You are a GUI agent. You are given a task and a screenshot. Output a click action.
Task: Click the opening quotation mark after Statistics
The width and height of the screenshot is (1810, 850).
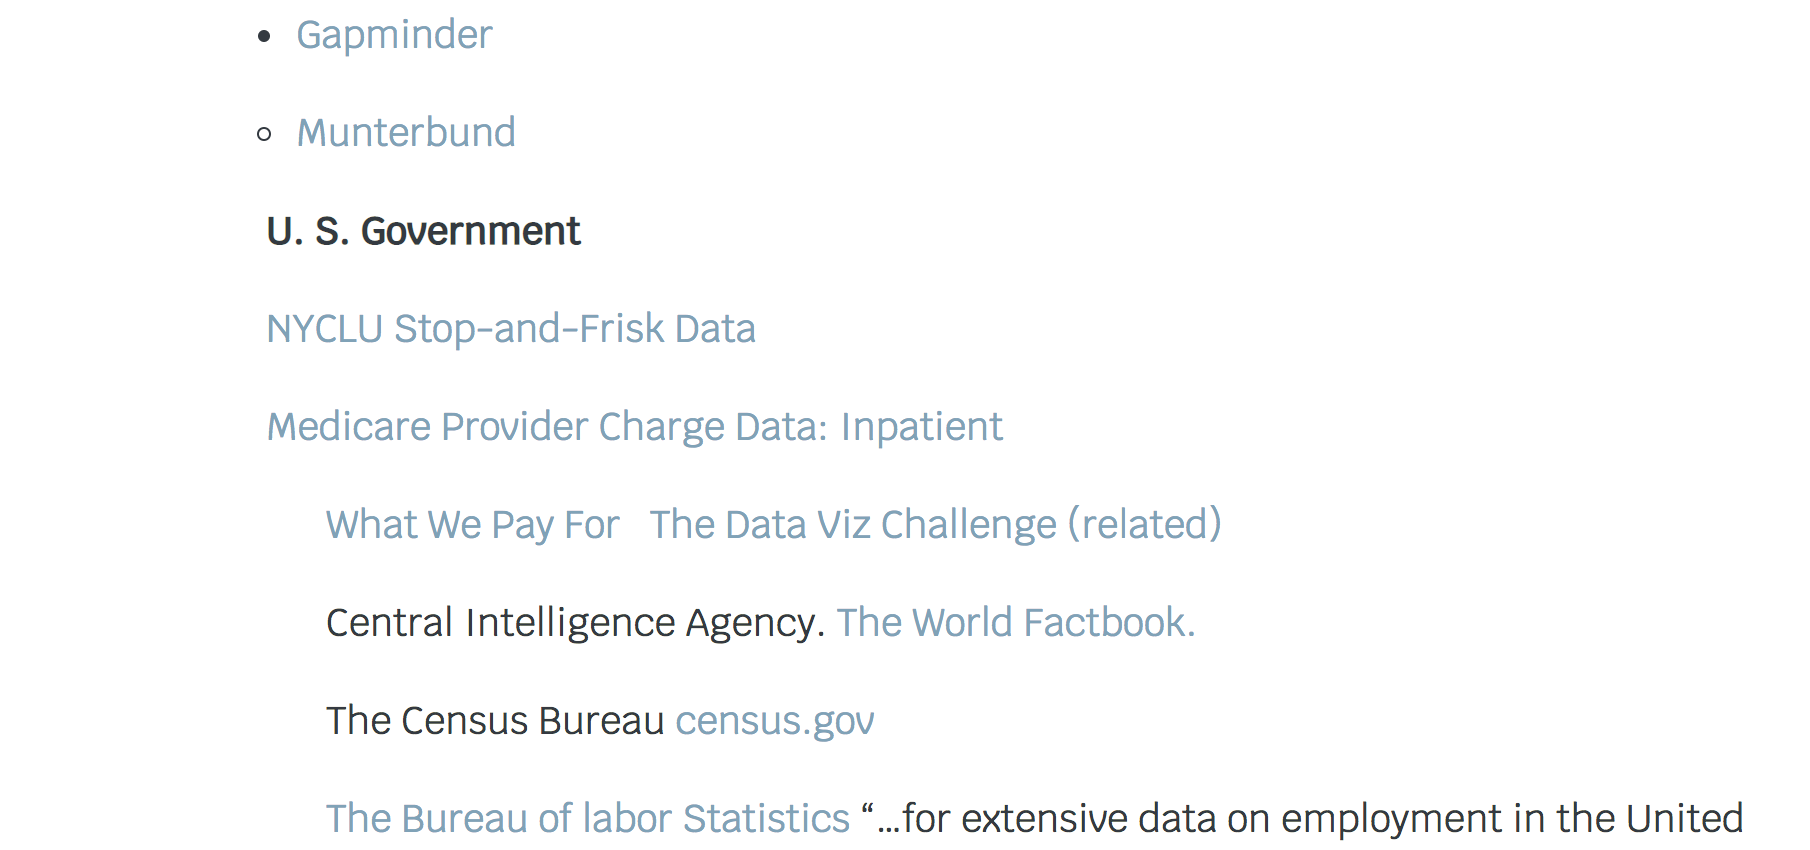(868, 808)
